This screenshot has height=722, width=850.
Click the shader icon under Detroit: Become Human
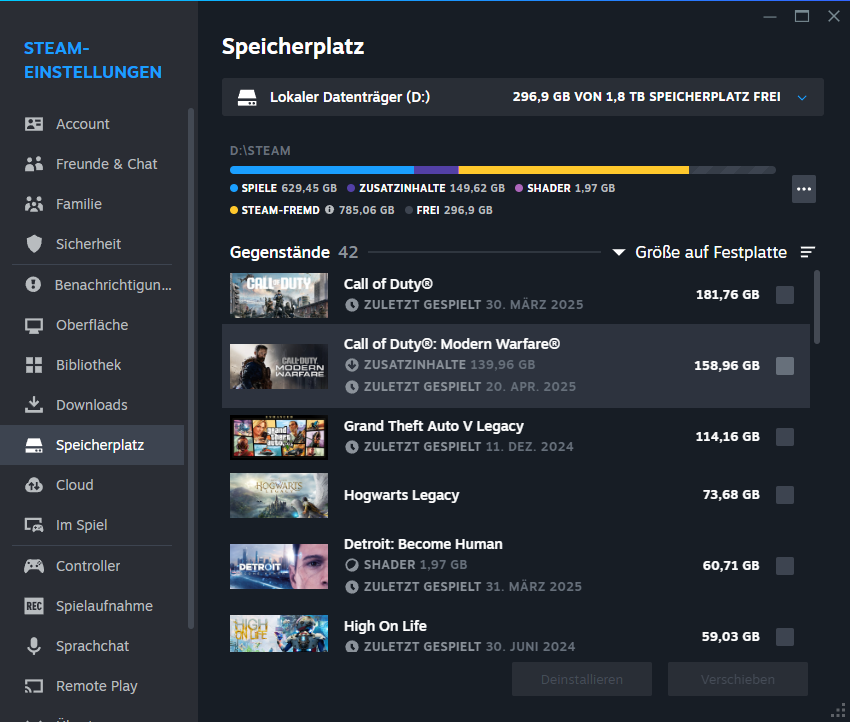coord(352,565)
